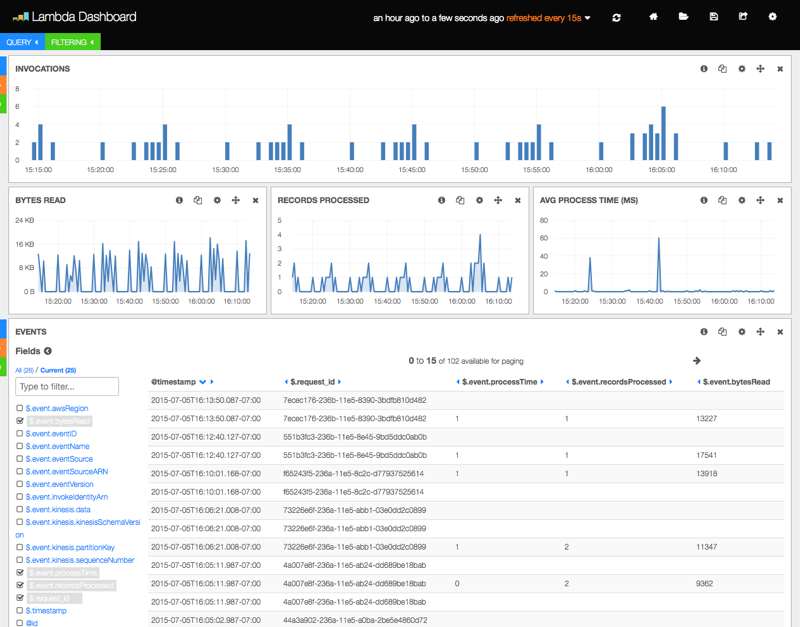This screenshot has width=800, height=627.
Task: Click the move icon on AVG PROCESS TIME panel
Action: (x=760, y=200)
